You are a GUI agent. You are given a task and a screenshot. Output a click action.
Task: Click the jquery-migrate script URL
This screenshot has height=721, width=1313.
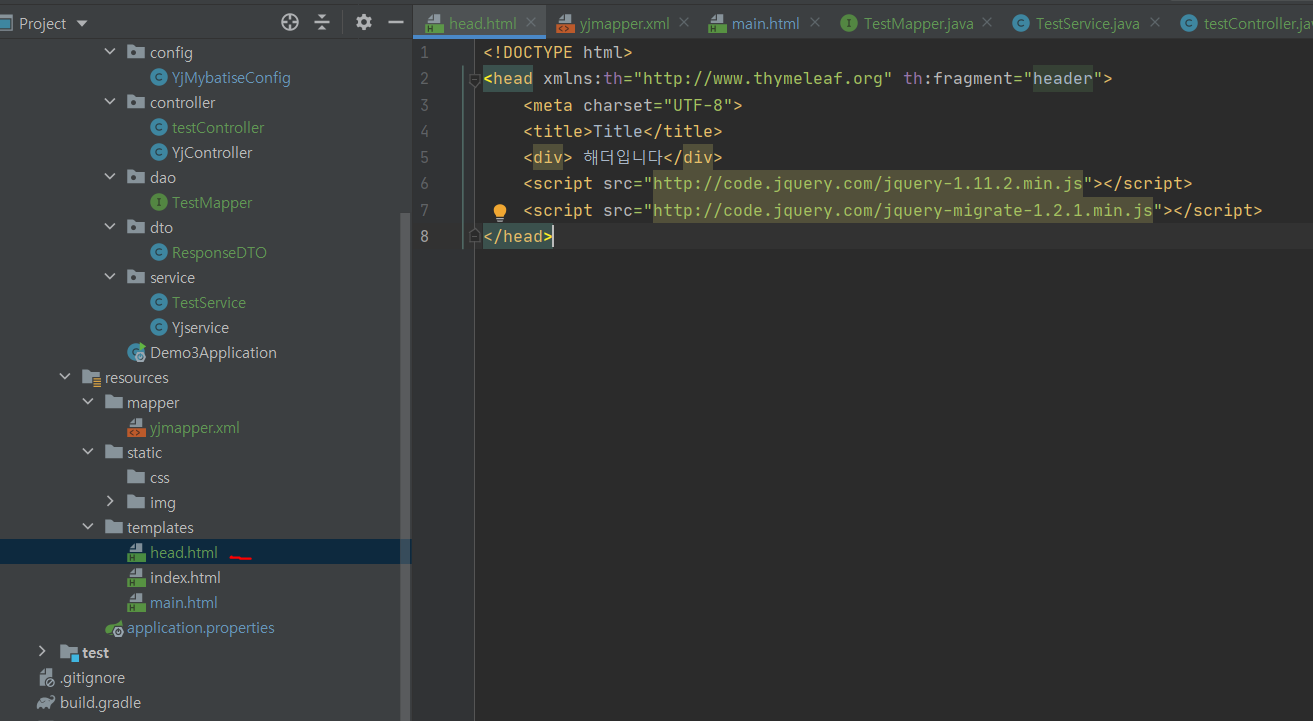(x=903, y=210)
